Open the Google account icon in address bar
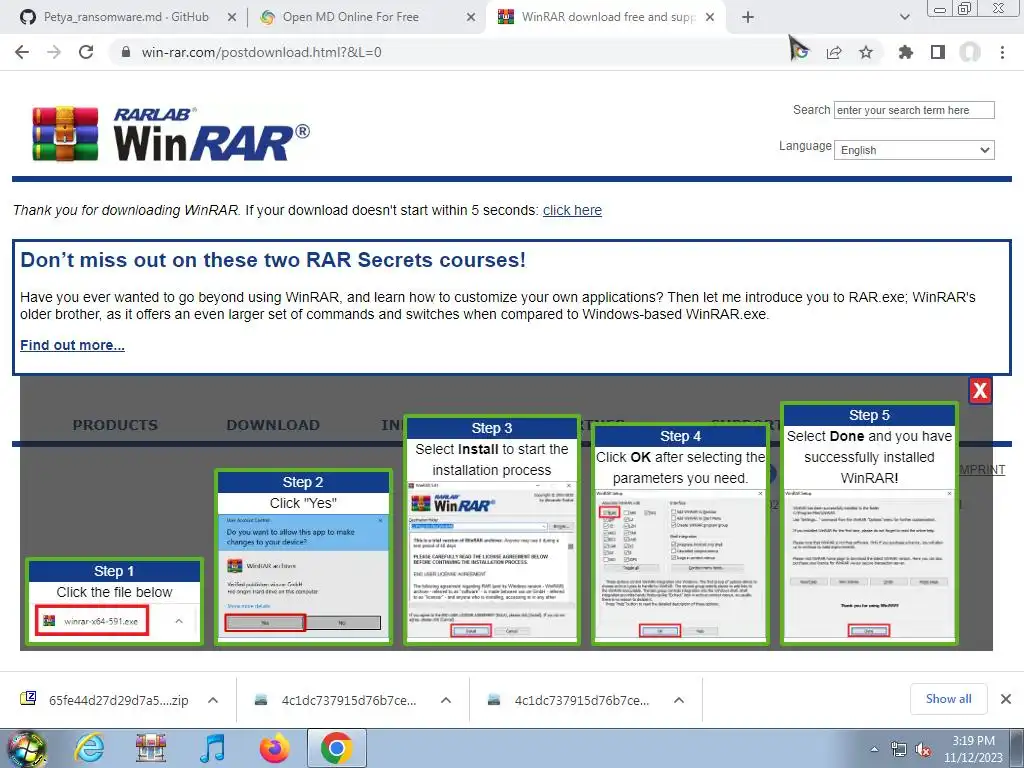 [800, 52]
